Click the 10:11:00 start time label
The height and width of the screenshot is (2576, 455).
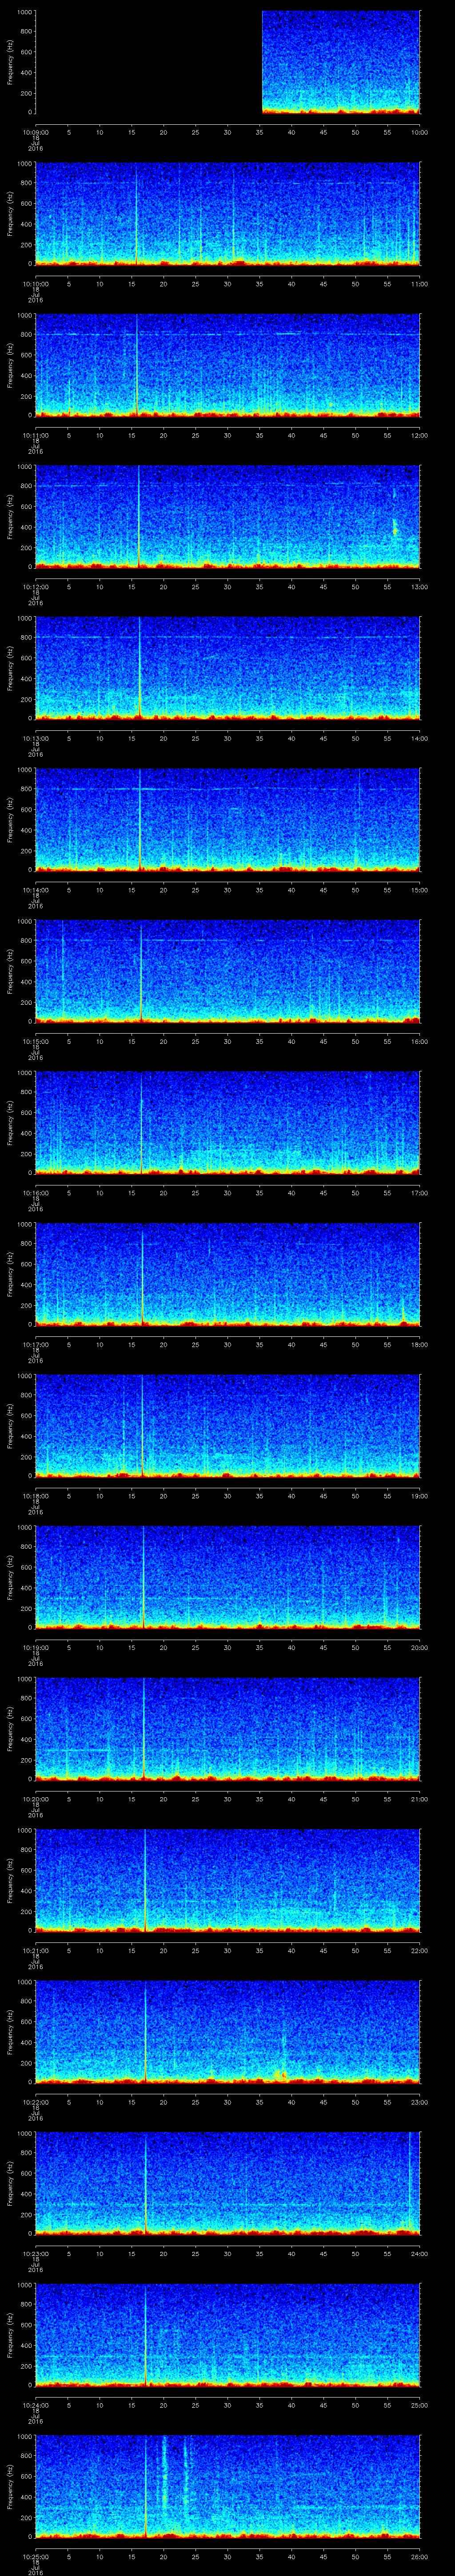click(x=35, y=435)
